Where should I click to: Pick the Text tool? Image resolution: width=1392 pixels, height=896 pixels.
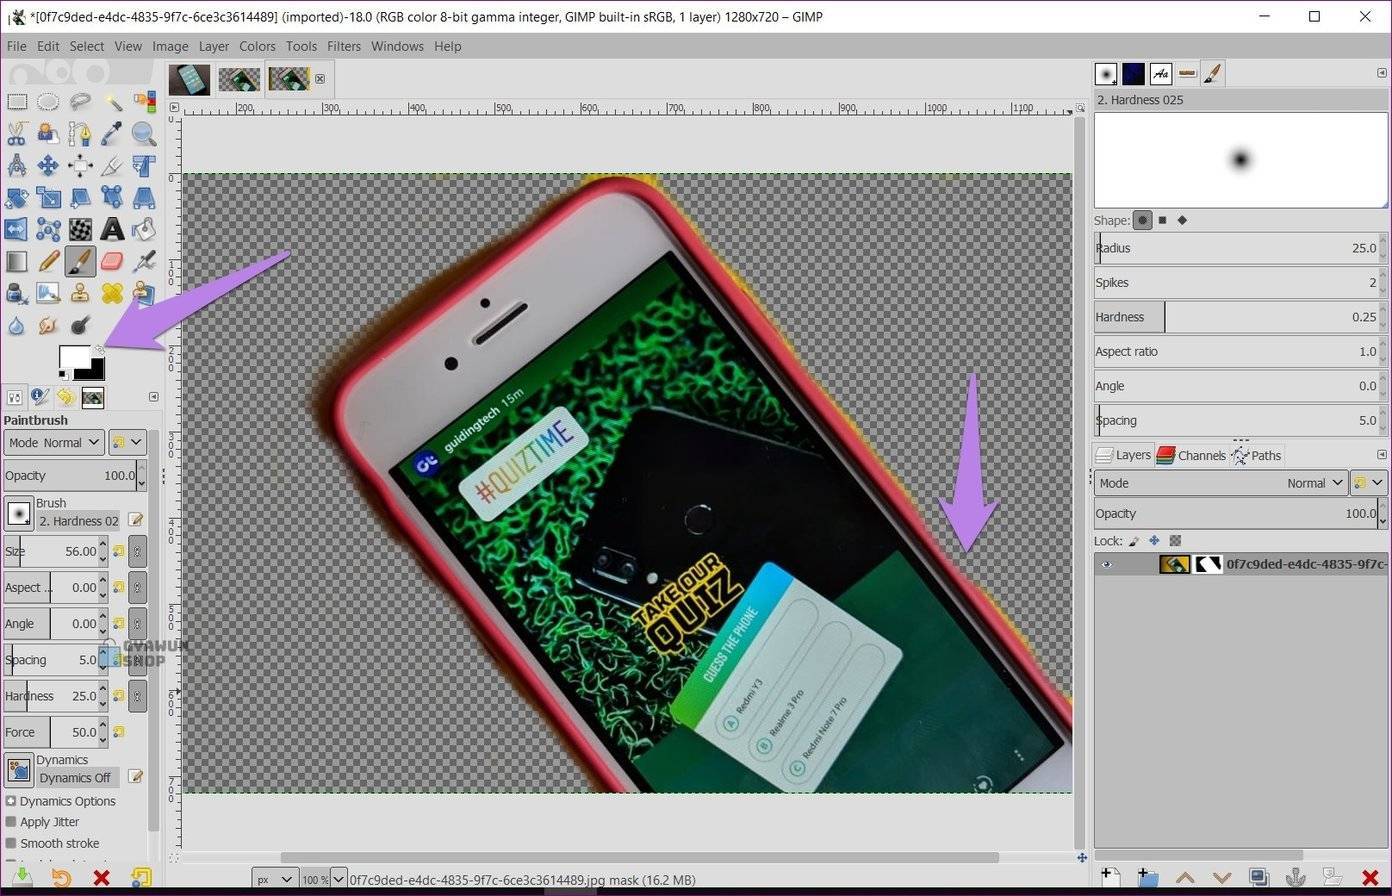tap(112, 229)
